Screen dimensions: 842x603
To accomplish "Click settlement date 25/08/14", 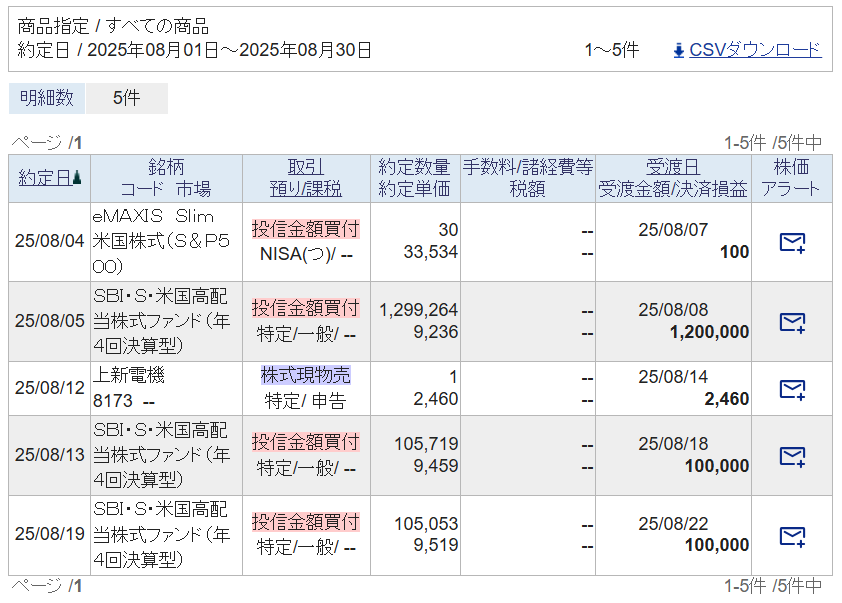I will 673,377.
